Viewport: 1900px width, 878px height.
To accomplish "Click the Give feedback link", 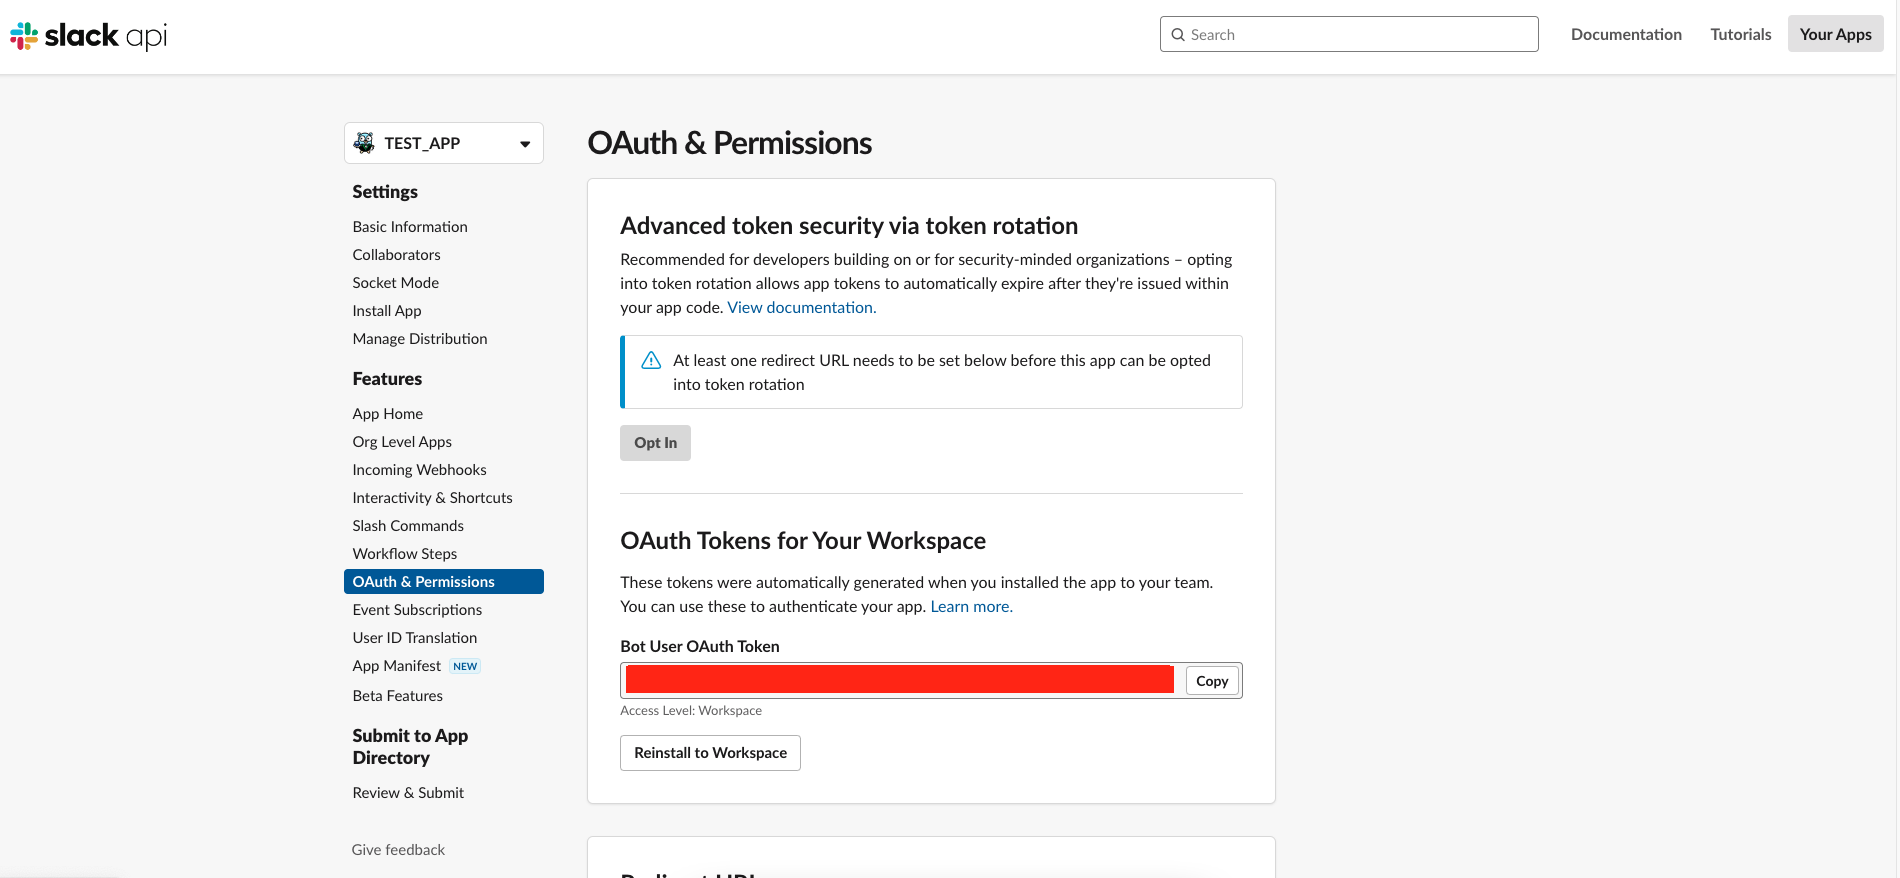I will (398, 850).
